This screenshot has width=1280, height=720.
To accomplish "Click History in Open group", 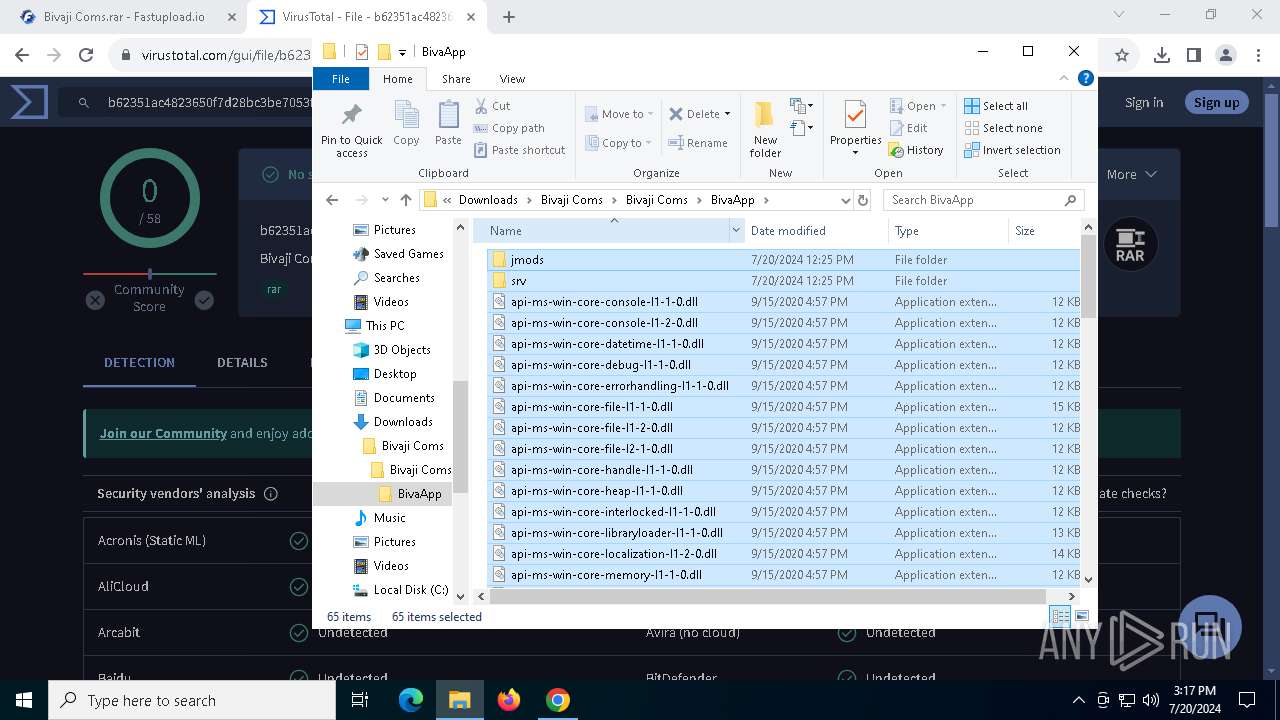I will click(x=916, y=150).
